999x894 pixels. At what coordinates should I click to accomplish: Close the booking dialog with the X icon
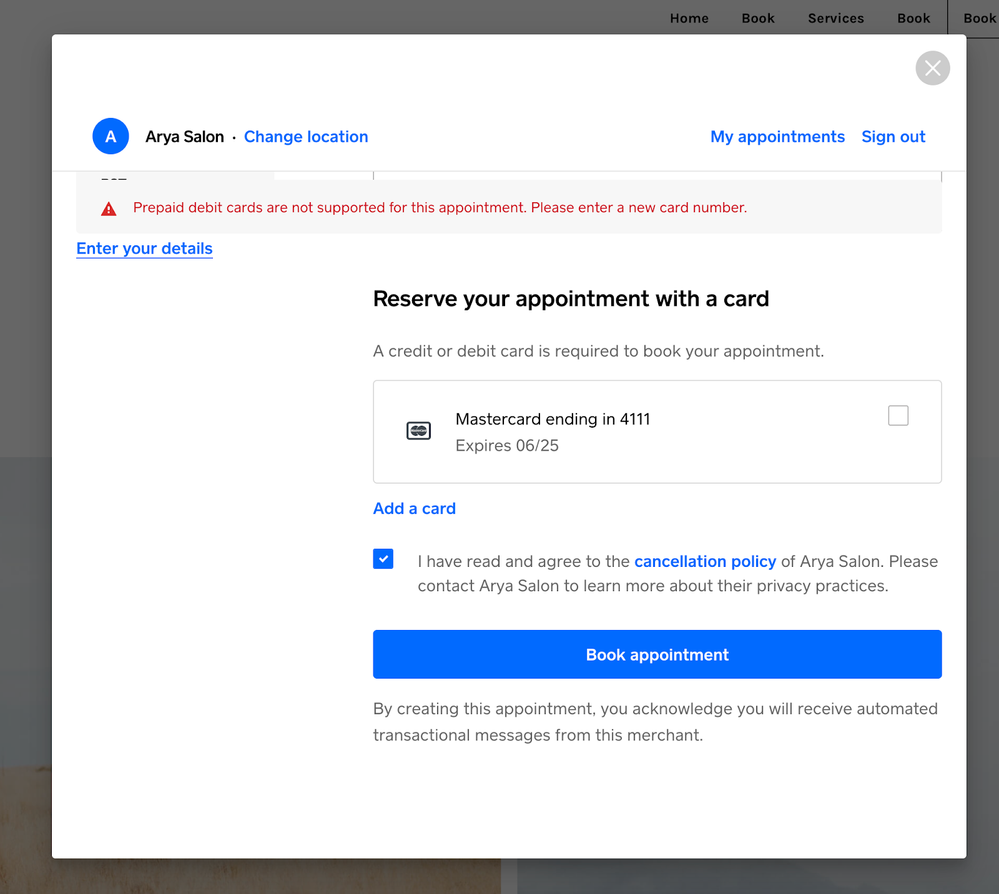tap(932, 68)
